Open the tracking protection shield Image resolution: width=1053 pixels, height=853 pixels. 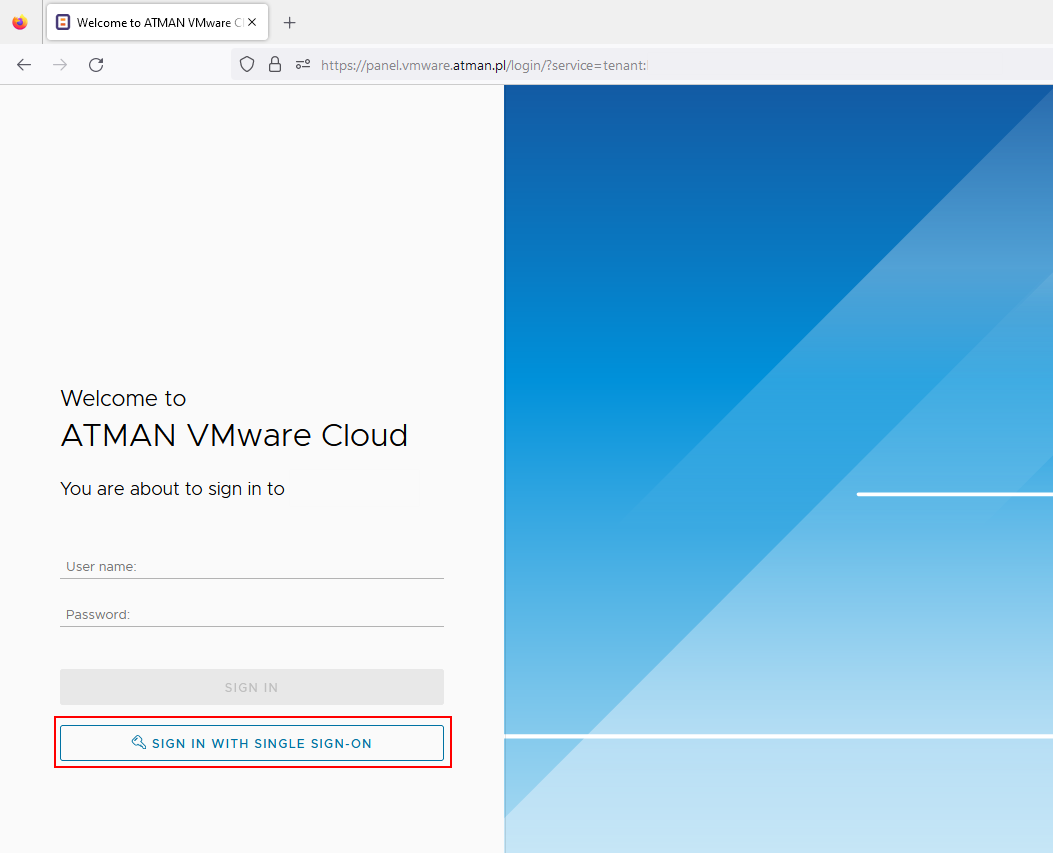pyautogui.click(x=247, y=64)
